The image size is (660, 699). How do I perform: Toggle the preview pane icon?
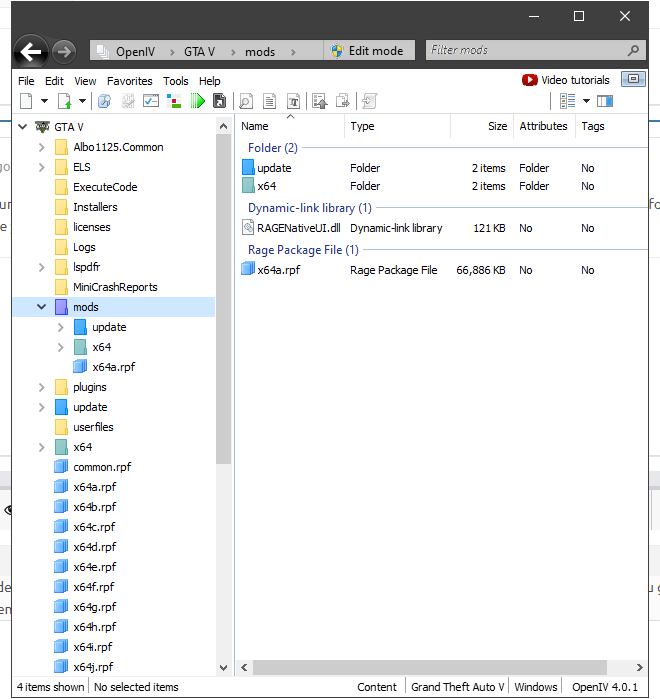605,101
